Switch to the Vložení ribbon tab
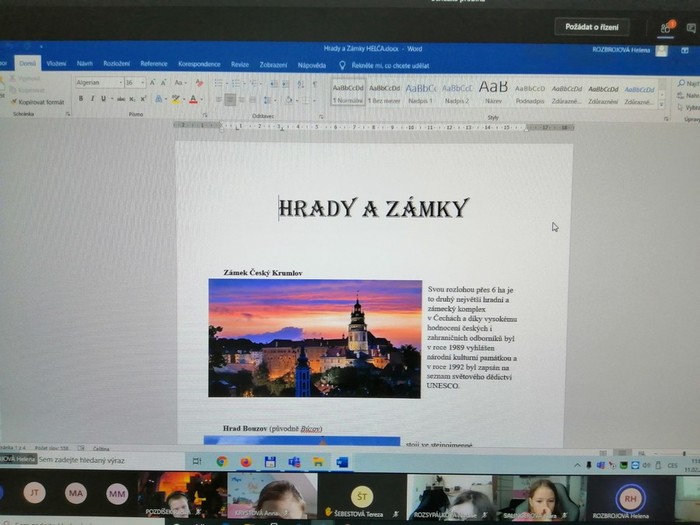700x525 pixels. tap(56, 64)
